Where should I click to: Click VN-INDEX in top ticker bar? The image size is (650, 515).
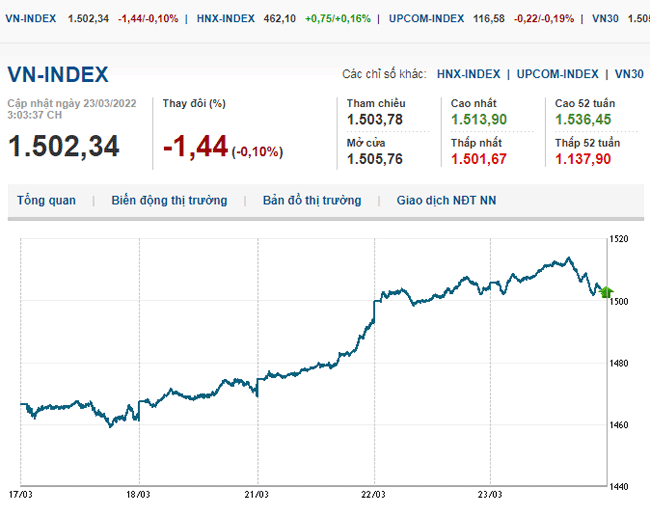[x=29, y=18]
